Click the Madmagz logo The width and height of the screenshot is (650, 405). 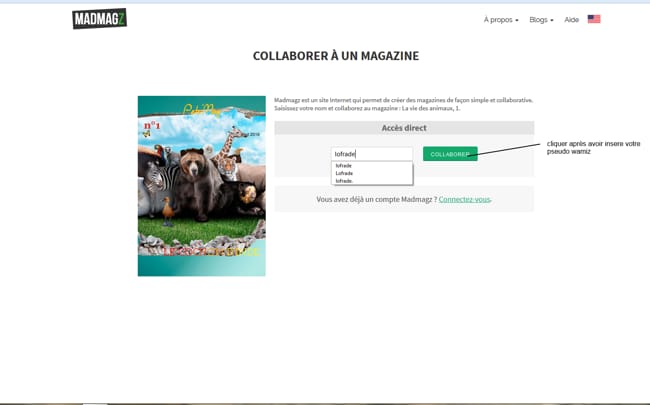click(99, 19)
